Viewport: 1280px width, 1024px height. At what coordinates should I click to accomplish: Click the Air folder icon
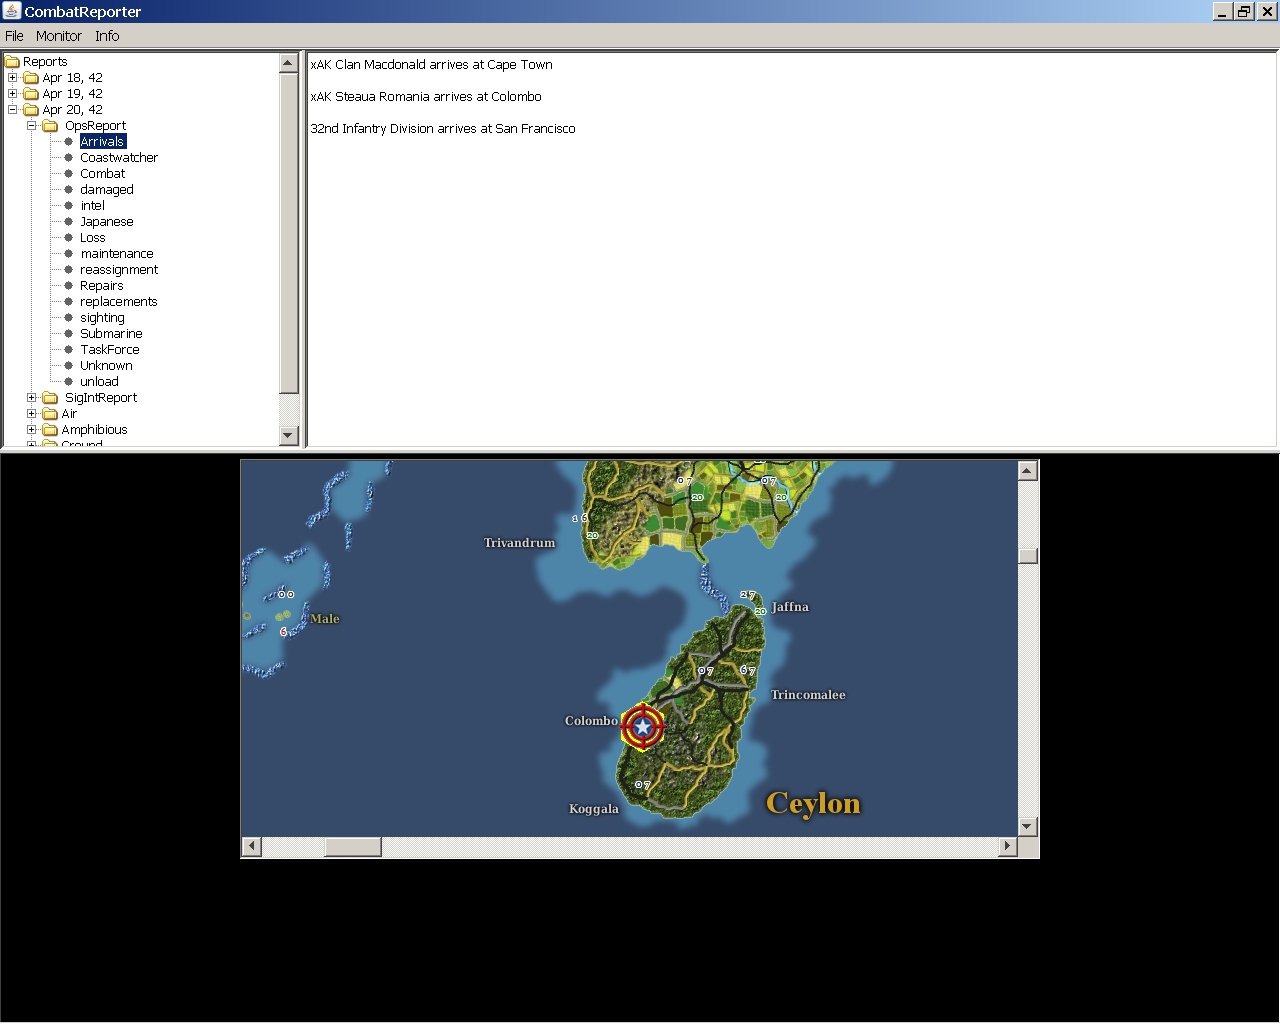[50, 414]
